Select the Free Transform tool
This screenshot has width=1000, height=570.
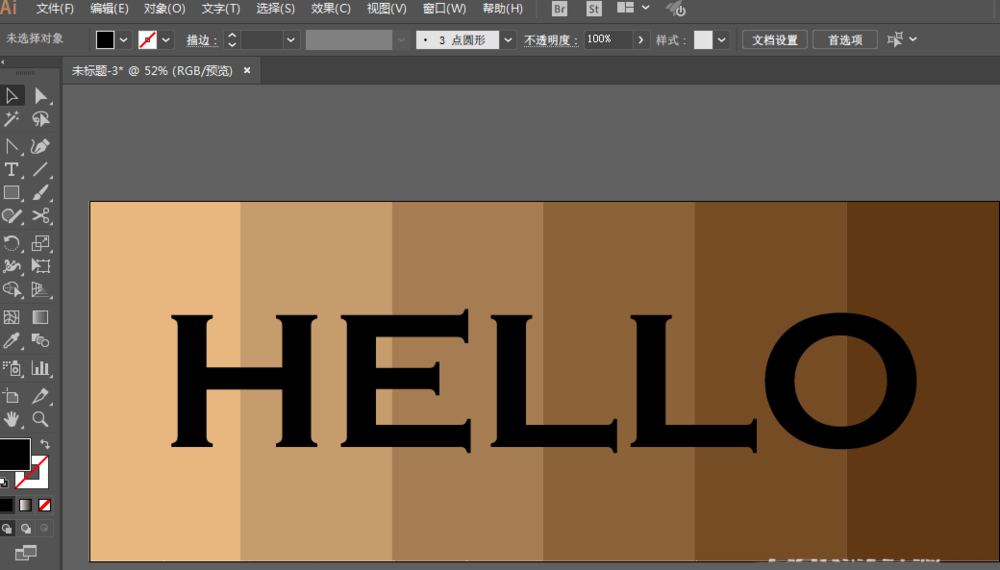coord(41,266)
